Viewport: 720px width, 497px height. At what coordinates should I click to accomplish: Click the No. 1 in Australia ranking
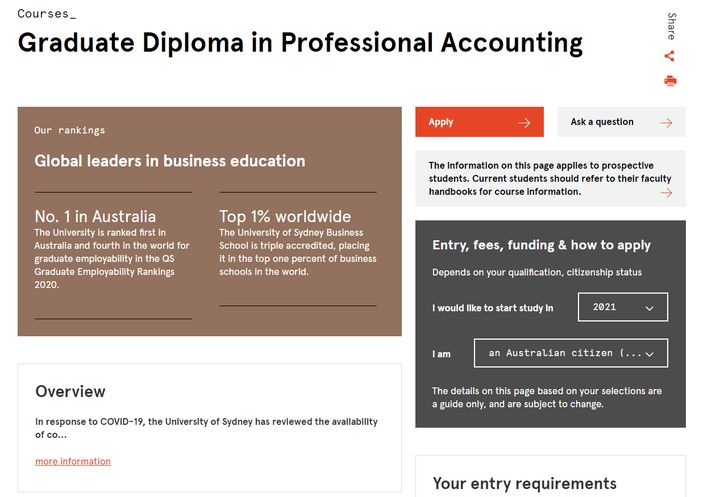(x=95, y=216)
